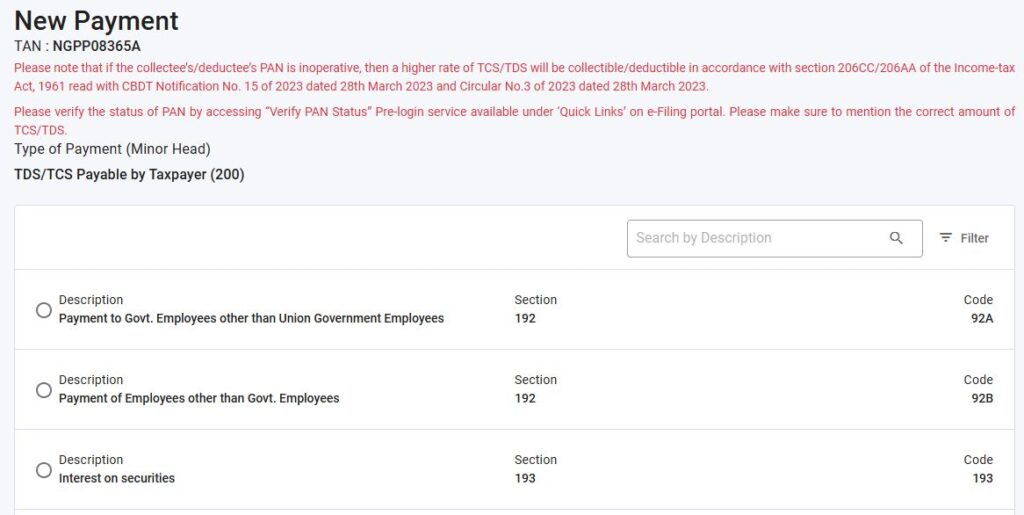Focus the Search by Description field
The image size is (1024, 515).
(x=757, y=238)
